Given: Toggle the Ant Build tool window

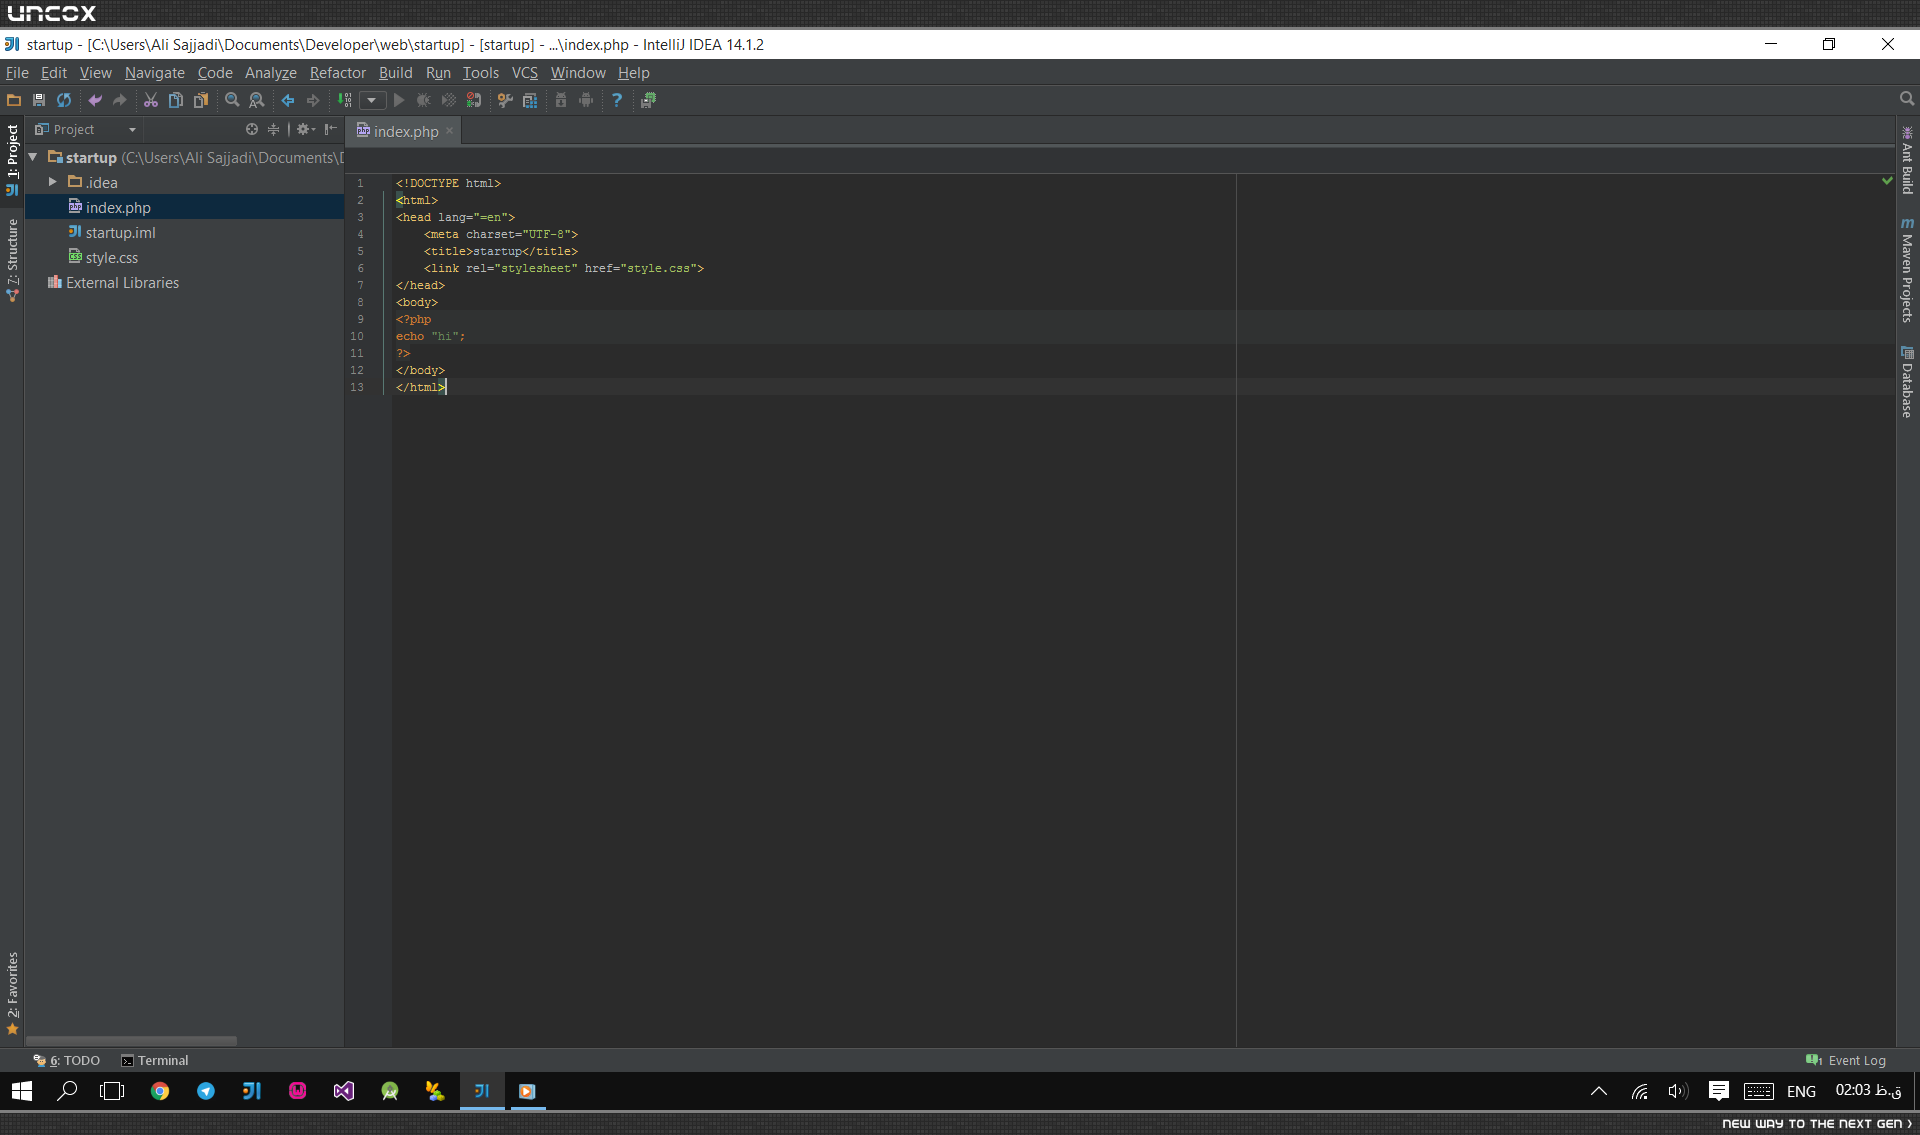Looking at the screenshot, I should [x=1907, y=160].
